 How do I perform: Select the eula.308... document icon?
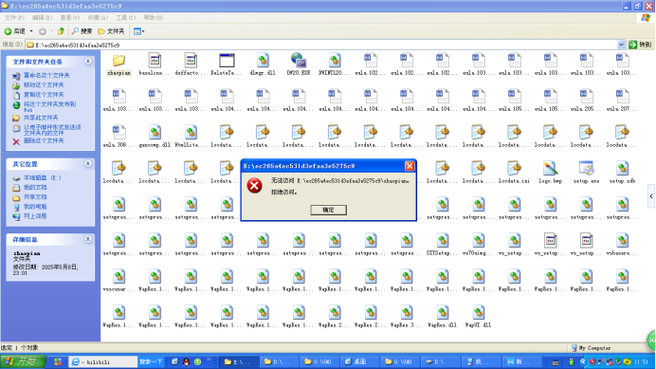tap(119, 133)
